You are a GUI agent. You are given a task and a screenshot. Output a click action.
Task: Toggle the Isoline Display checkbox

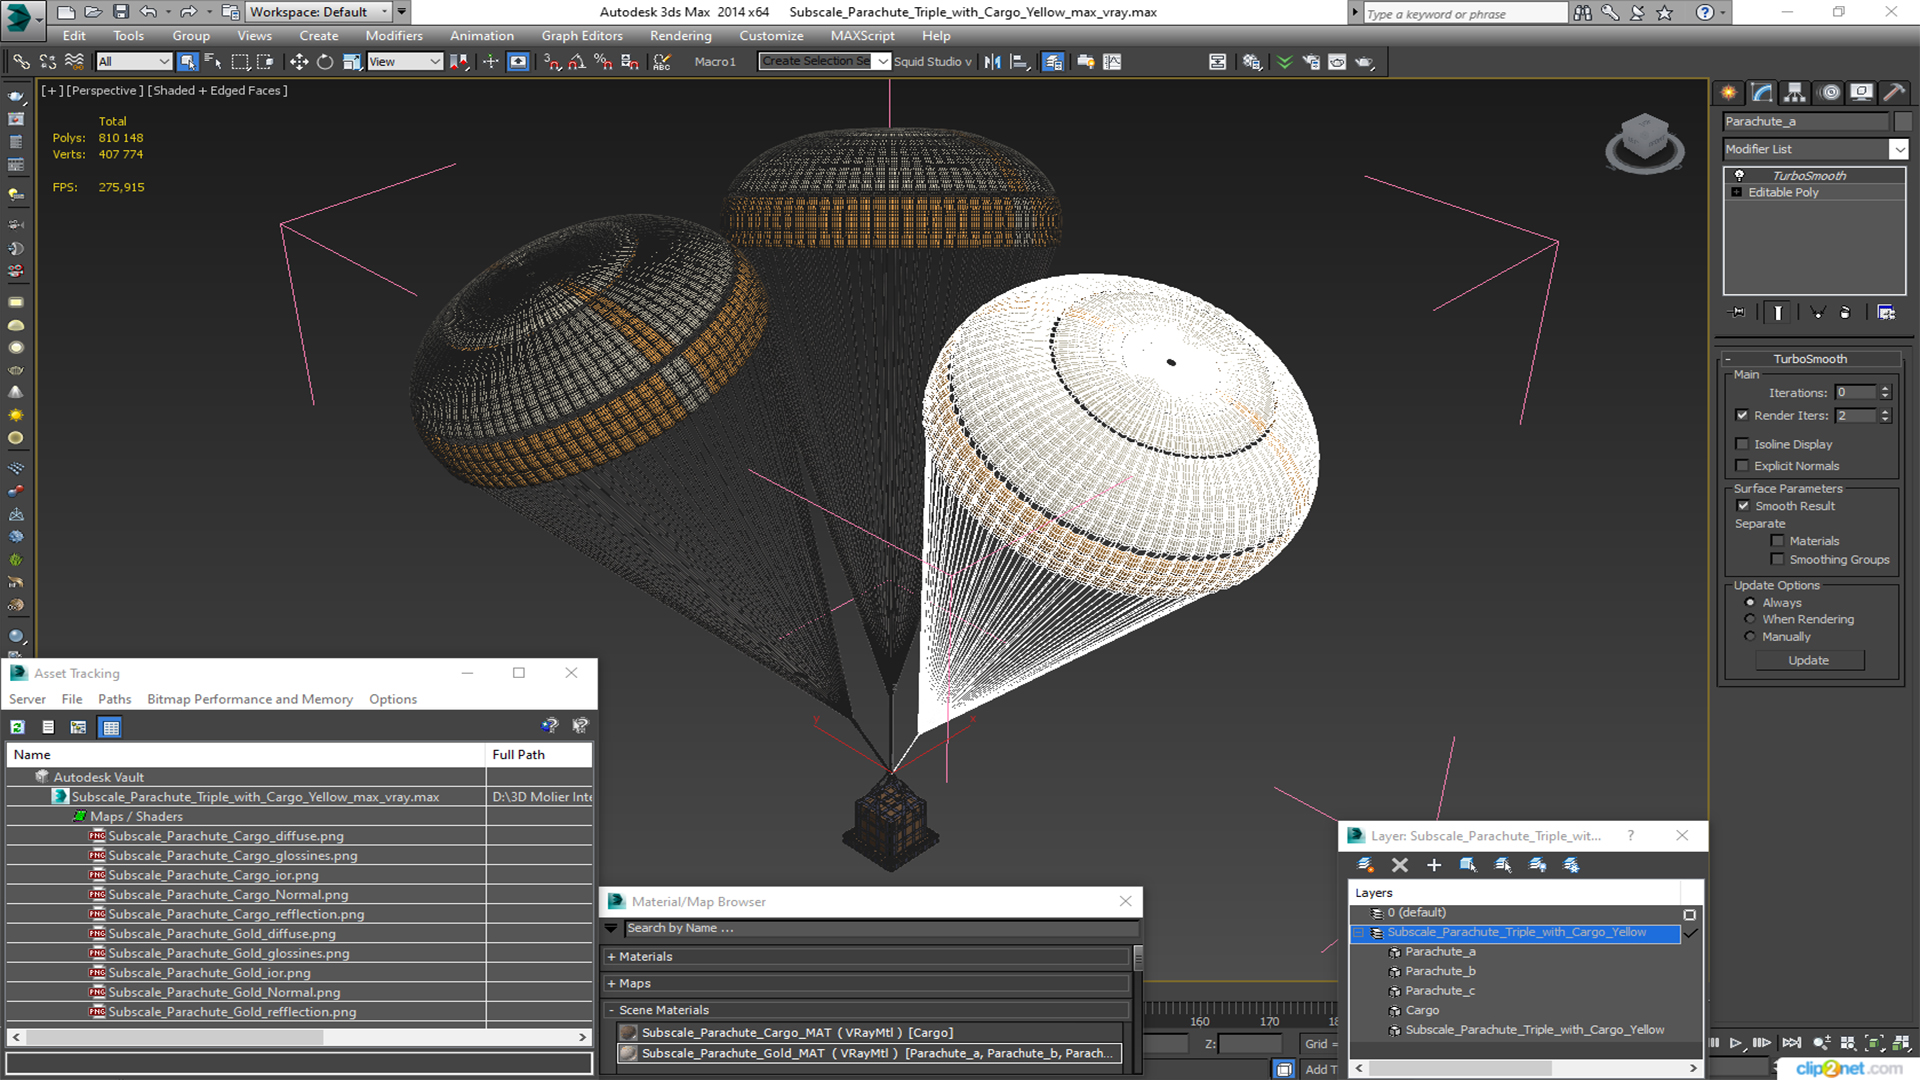tap(1742, 444)
